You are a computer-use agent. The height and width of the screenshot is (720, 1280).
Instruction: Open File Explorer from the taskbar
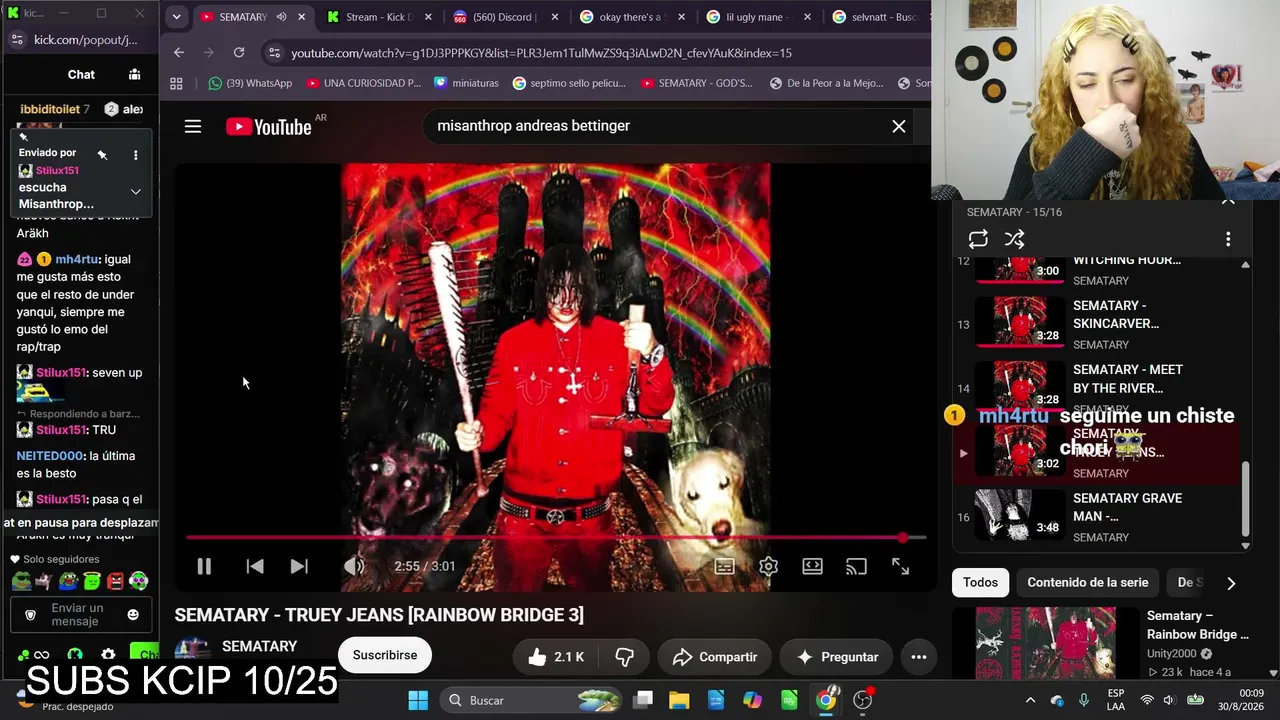click(x=679, y=700)
